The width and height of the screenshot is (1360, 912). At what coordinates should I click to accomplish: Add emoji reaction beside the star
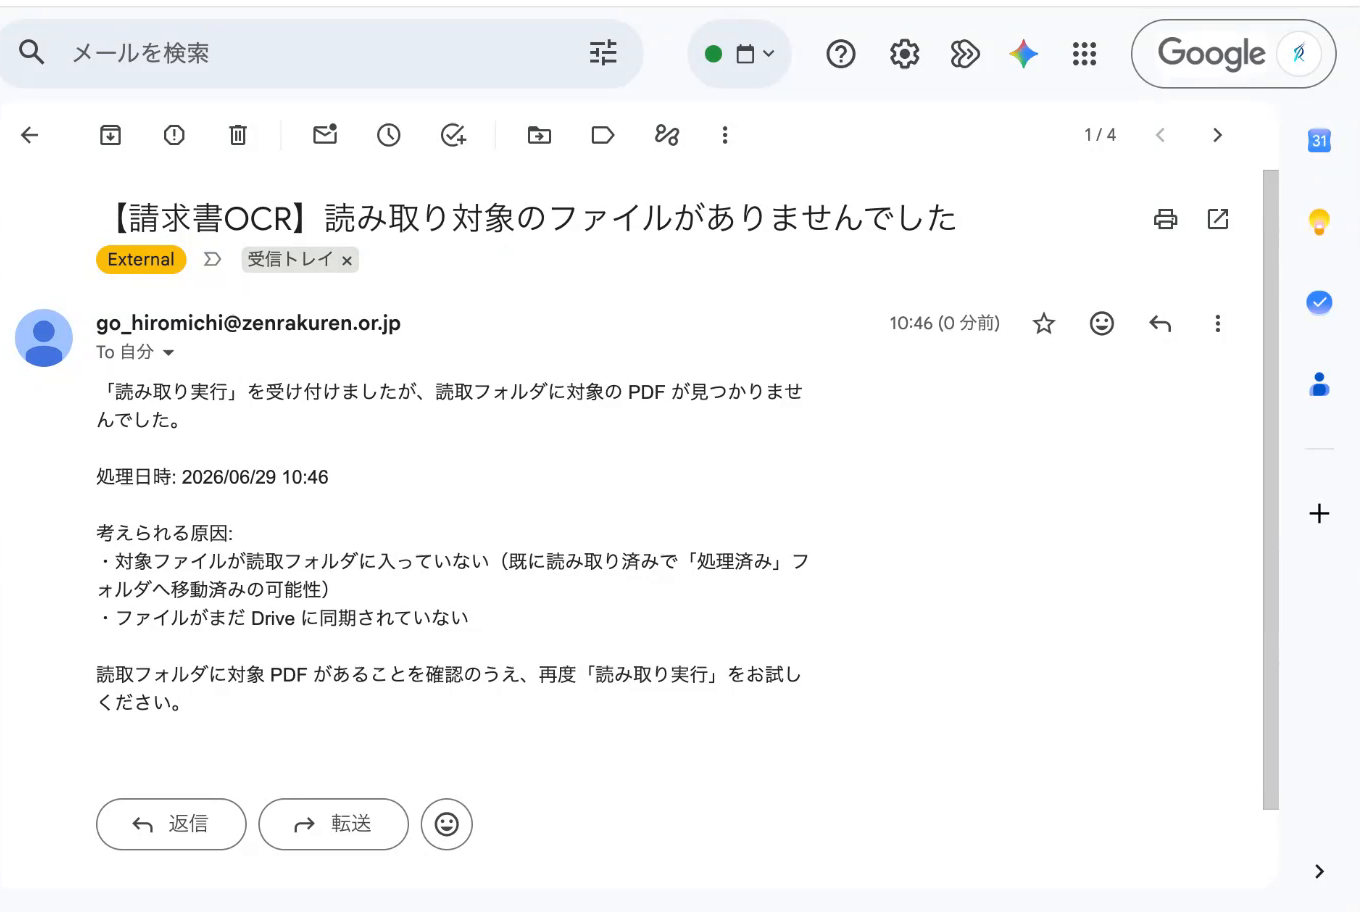[x=1102, y=323]
